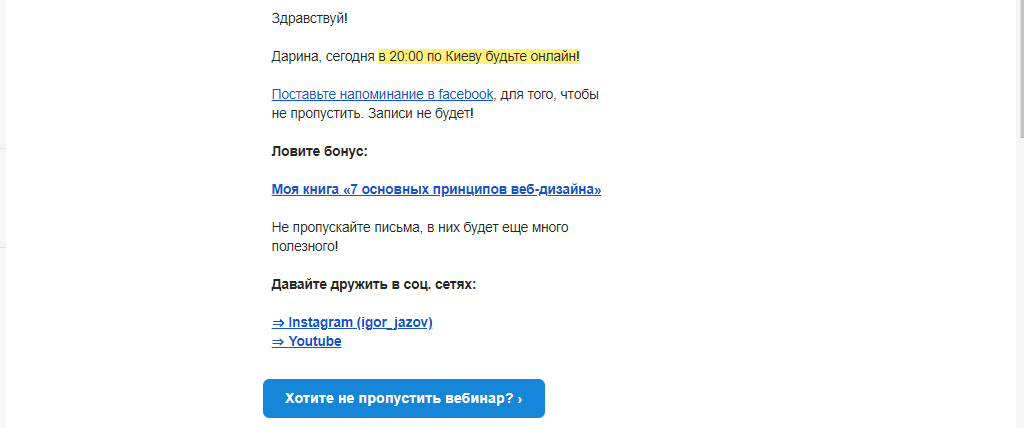Click the word 'facebook' in the reminder link
The image size is (1024, 428).
point(466,94)
